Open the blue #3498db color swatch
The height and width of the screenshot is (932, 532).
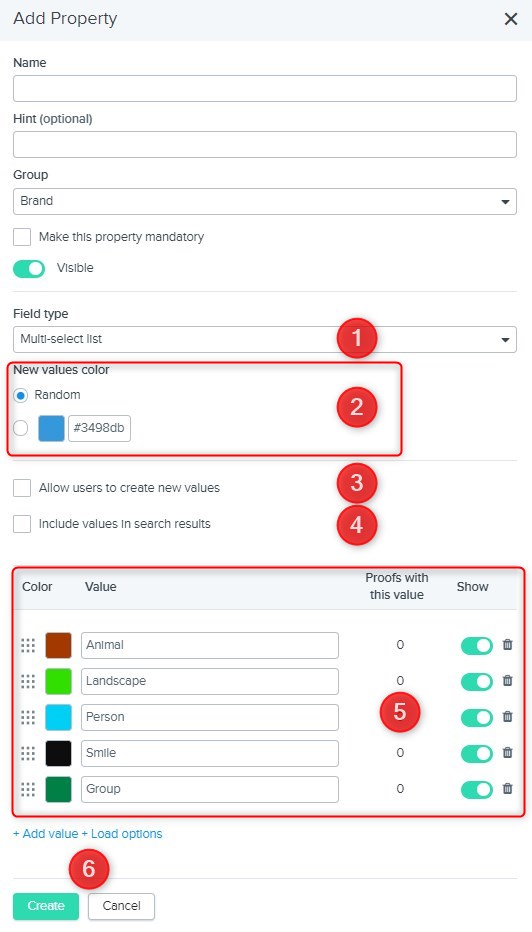coord(51,429)
